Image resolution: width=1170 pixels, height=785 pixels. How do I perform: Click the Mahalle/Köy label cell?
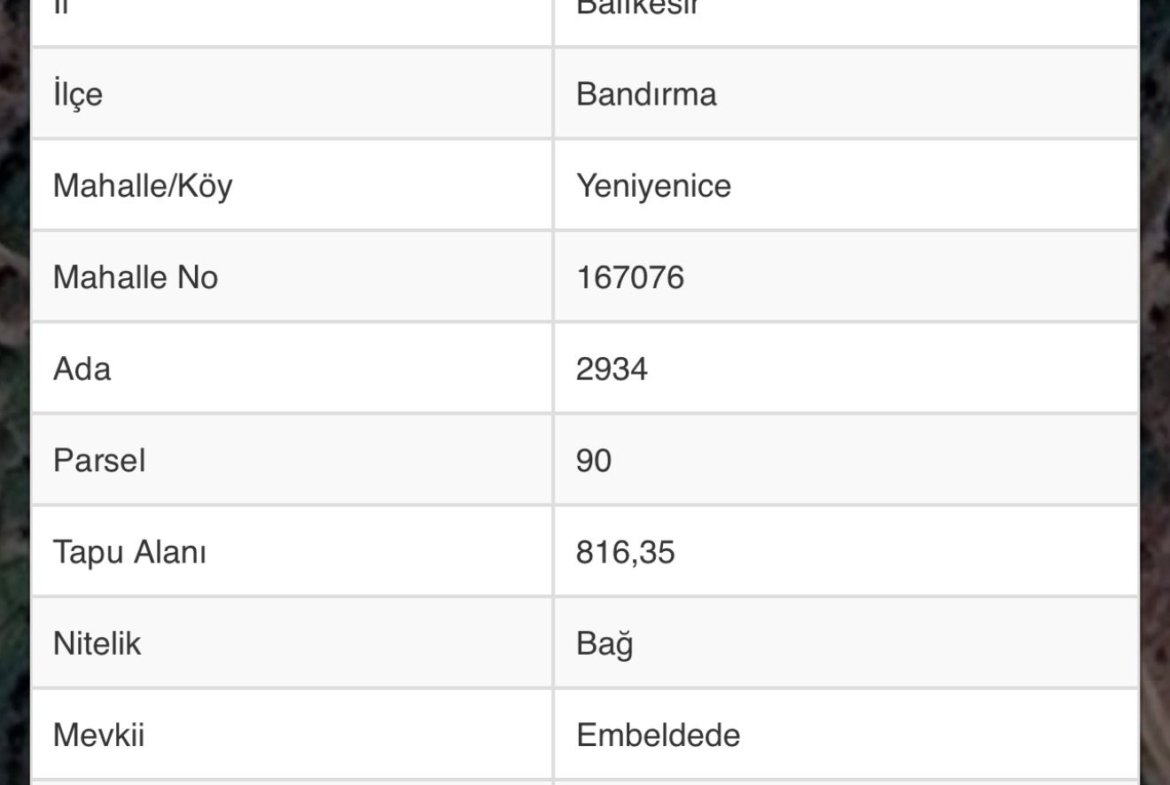(142, 186)
